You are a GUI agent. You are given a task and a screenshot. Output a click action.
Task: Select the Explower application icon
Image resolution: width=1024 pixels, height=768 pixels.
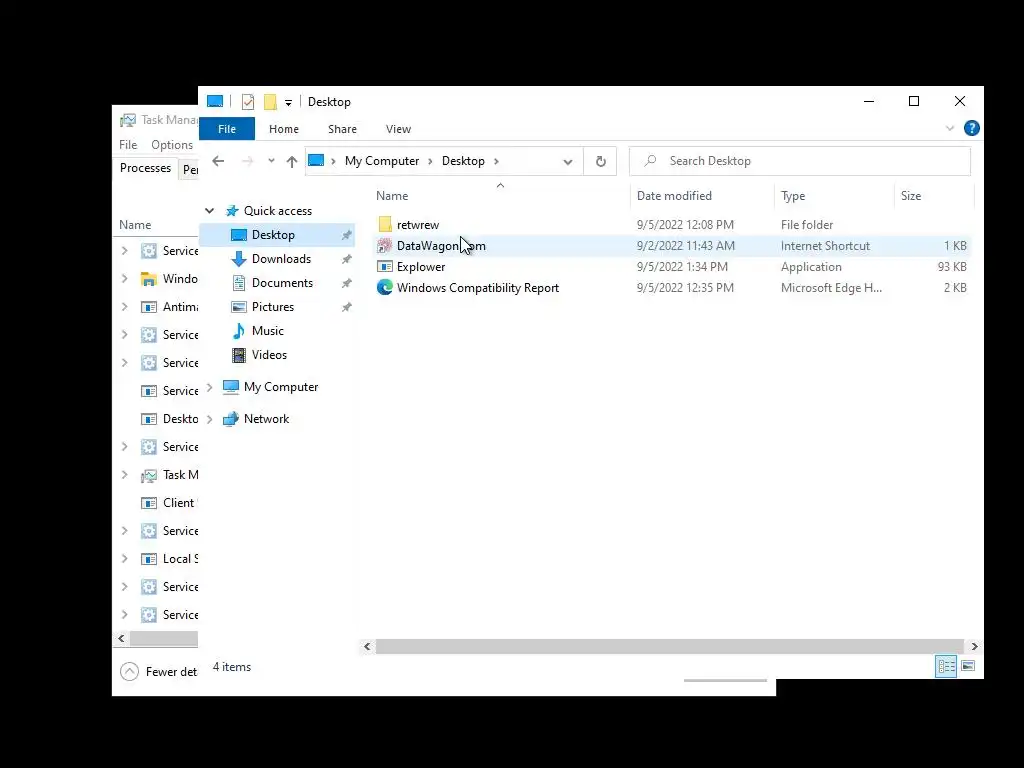coord(385,266)
